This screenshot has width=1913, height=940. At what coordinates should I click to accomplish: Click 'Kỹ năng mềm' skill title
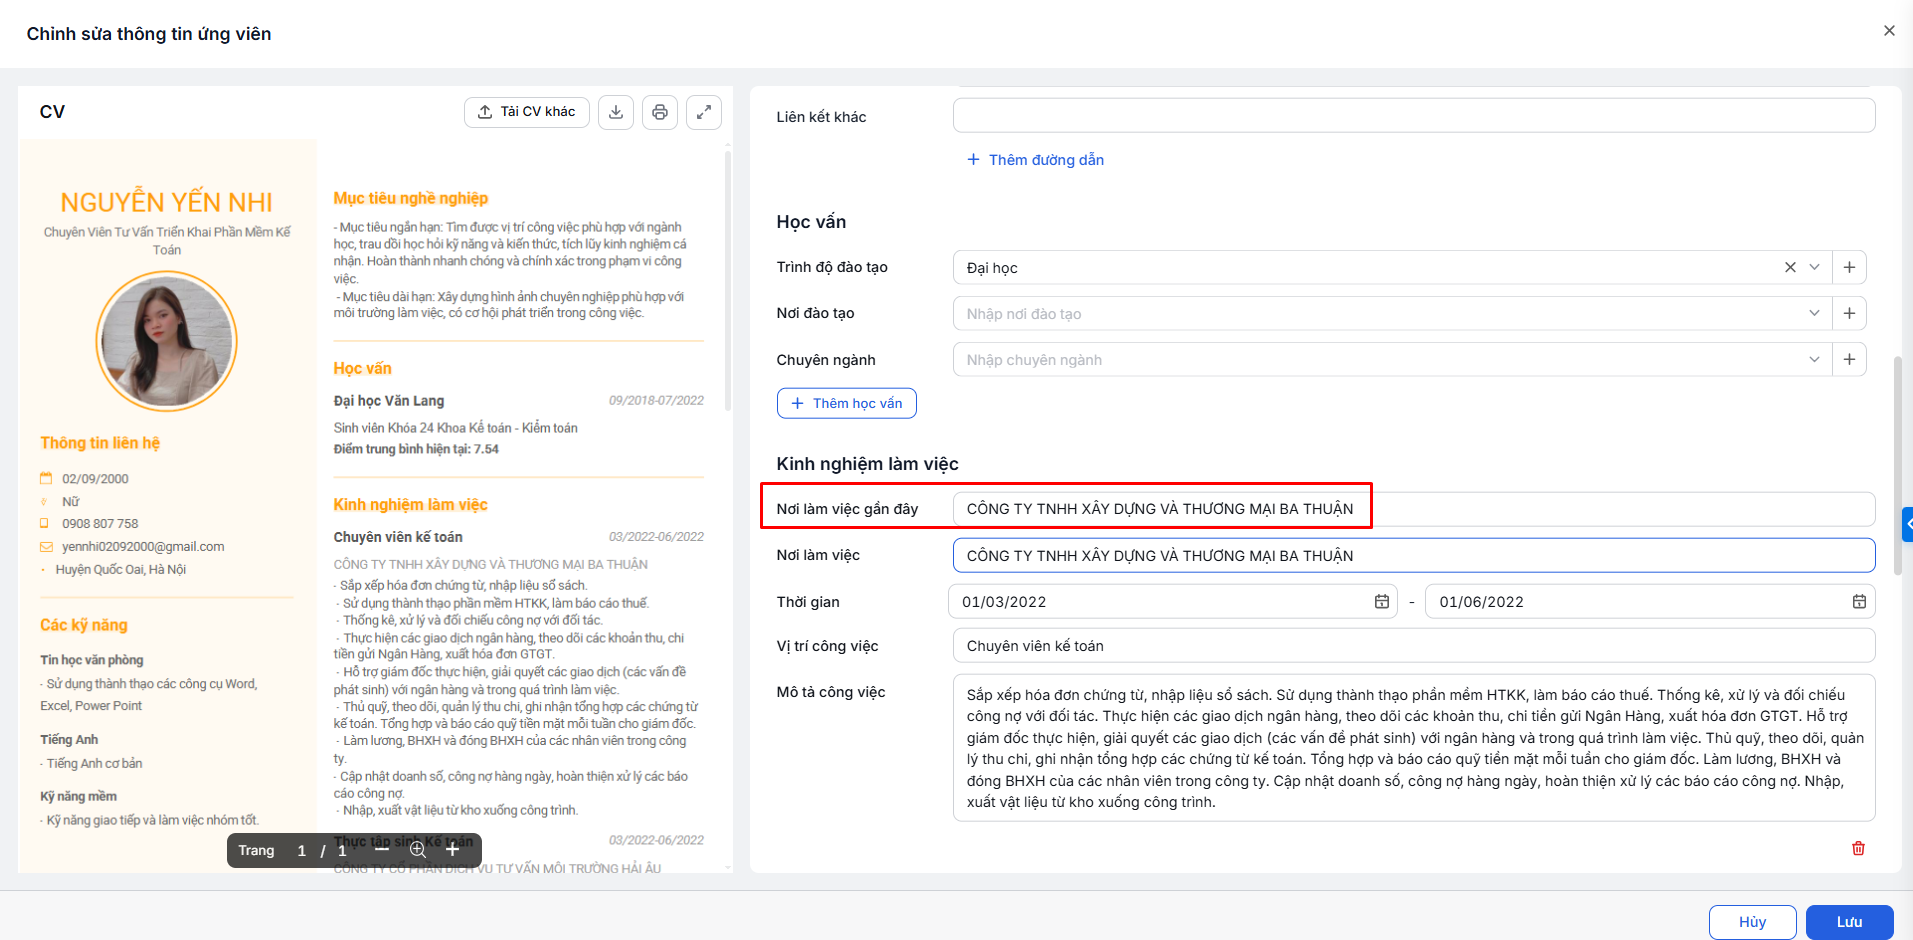pyautogui.click(x=79, y=796)
